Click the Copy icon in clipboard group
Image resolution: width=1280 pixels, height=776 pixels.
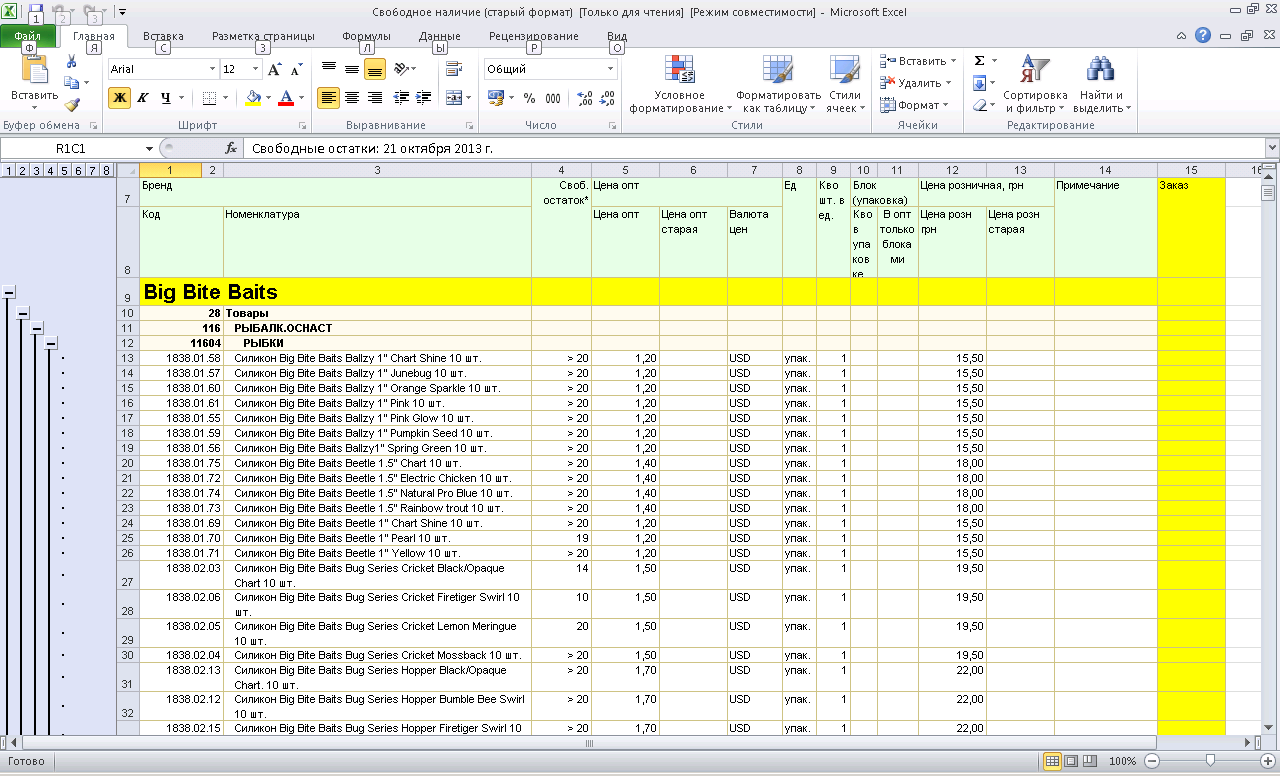(x=71, y=83)
